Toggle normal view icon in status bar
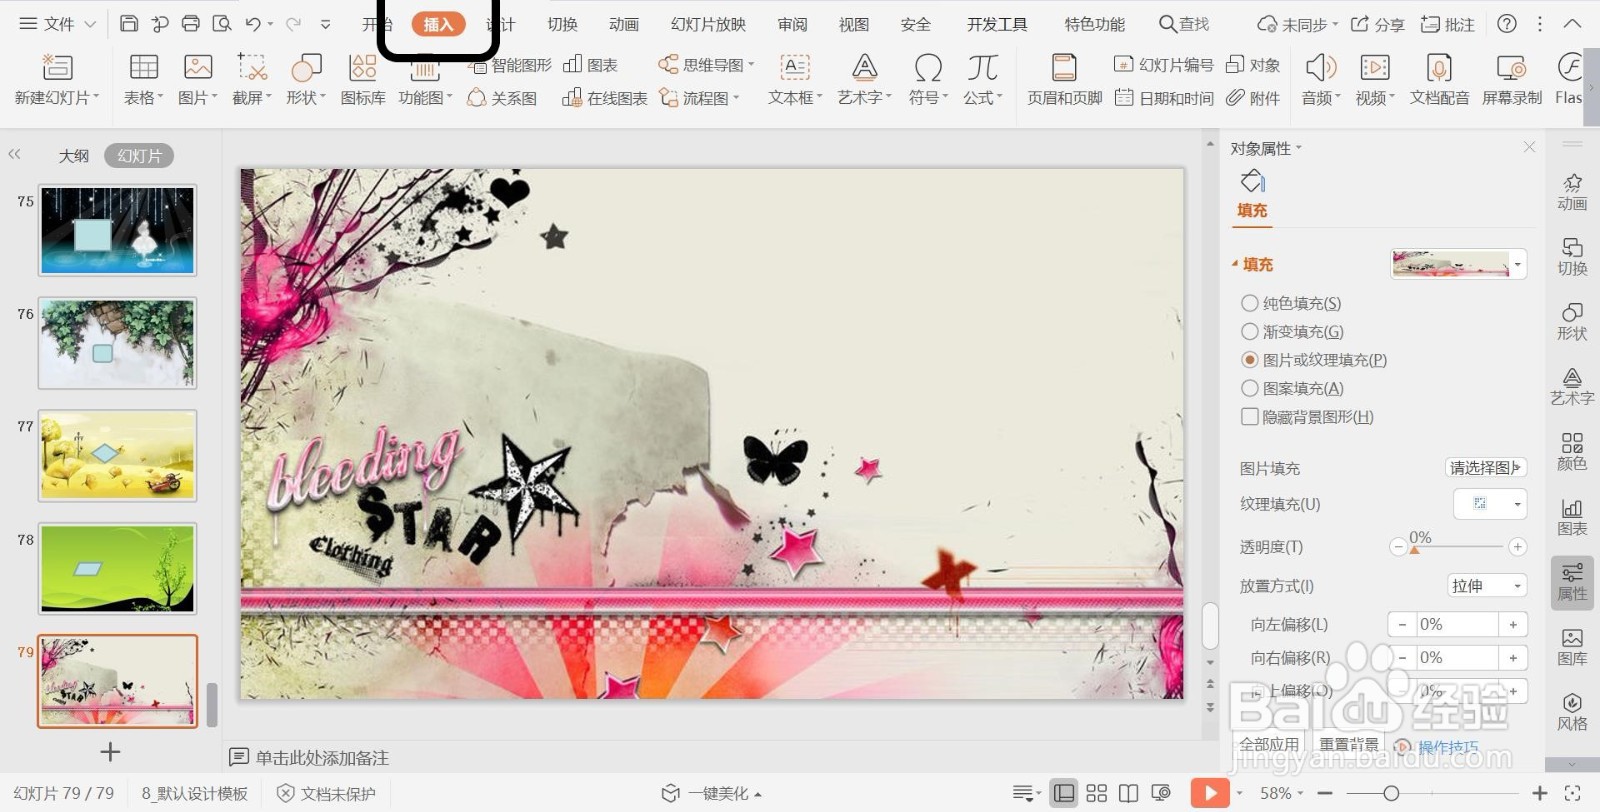The image size is (1600, 812). pos(1064,793)
